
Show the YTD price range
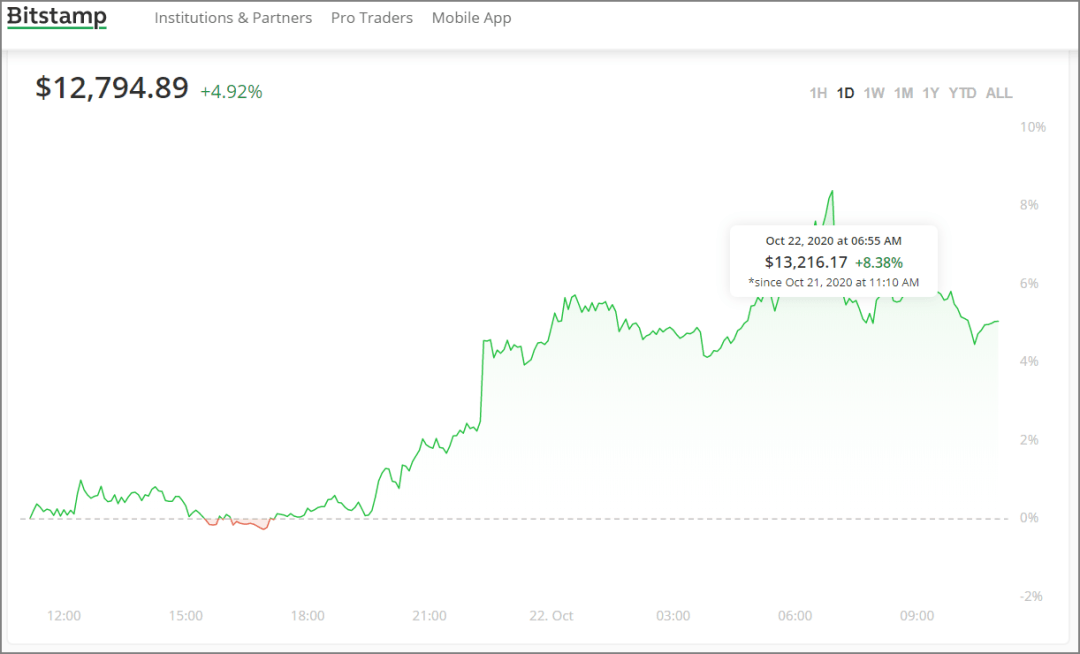[962, 93]
